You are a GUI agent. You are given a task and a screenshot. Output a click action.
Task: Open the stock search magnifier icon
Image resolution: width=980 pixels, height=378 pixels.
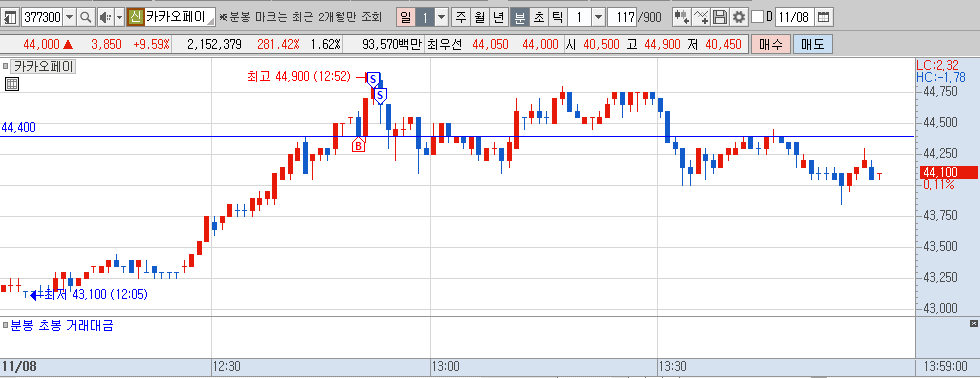click(86, 17)
